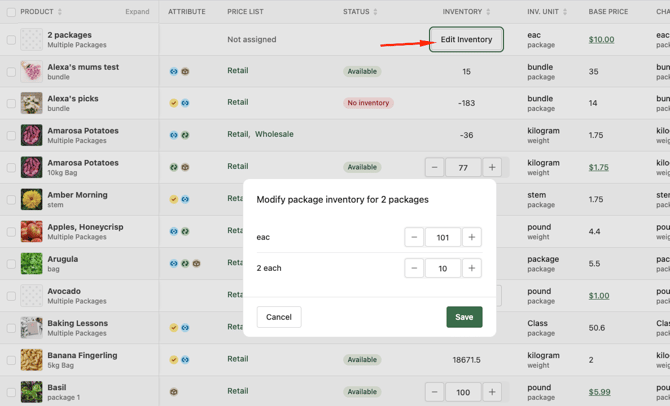Click the Edit Inventory button

pos(466,40)
